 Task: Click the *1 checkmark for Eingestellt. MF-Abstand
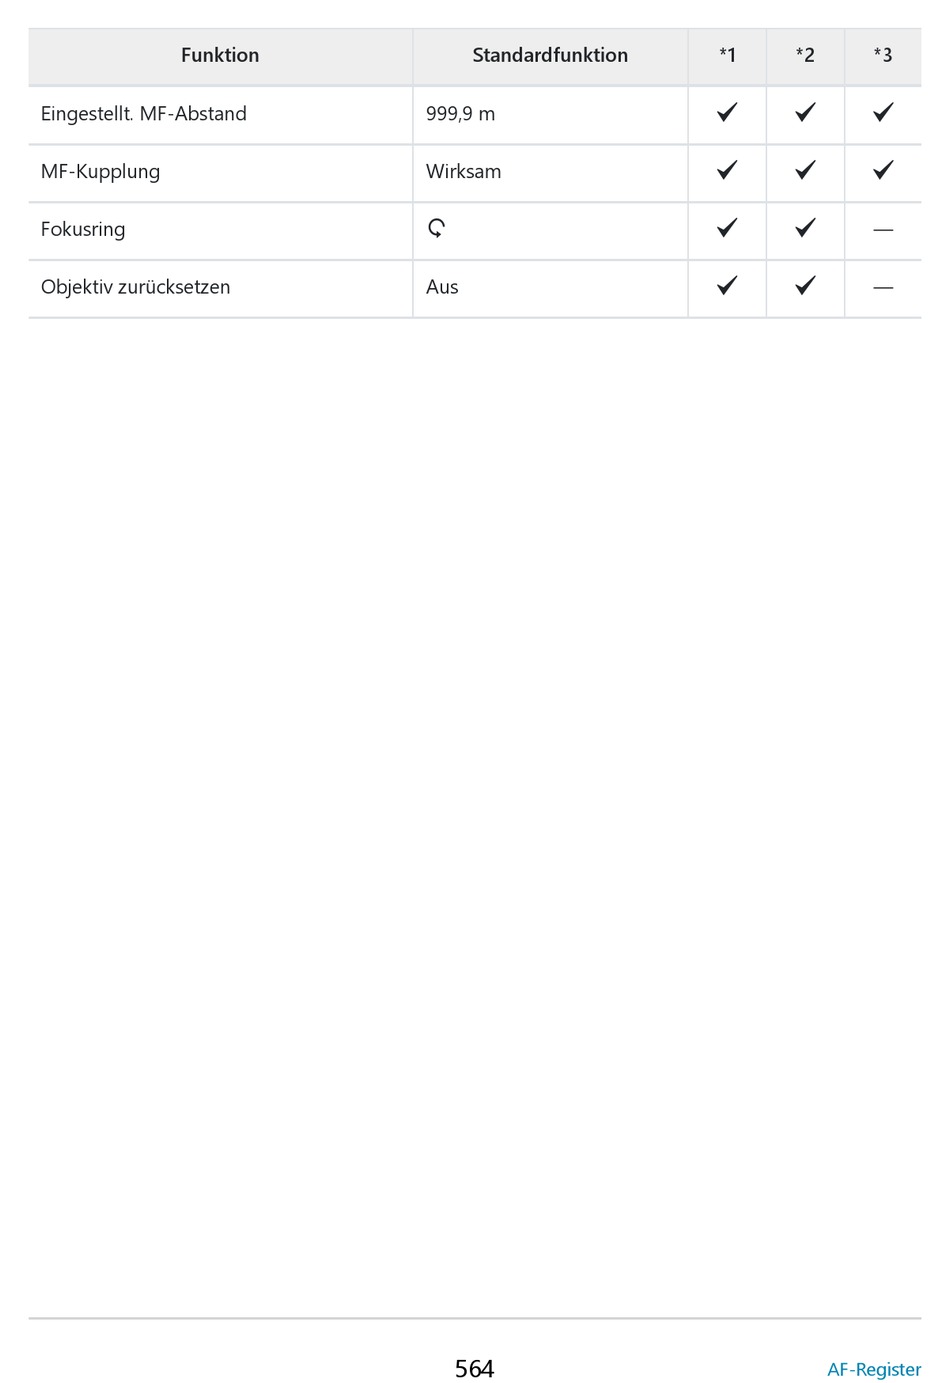727,113
